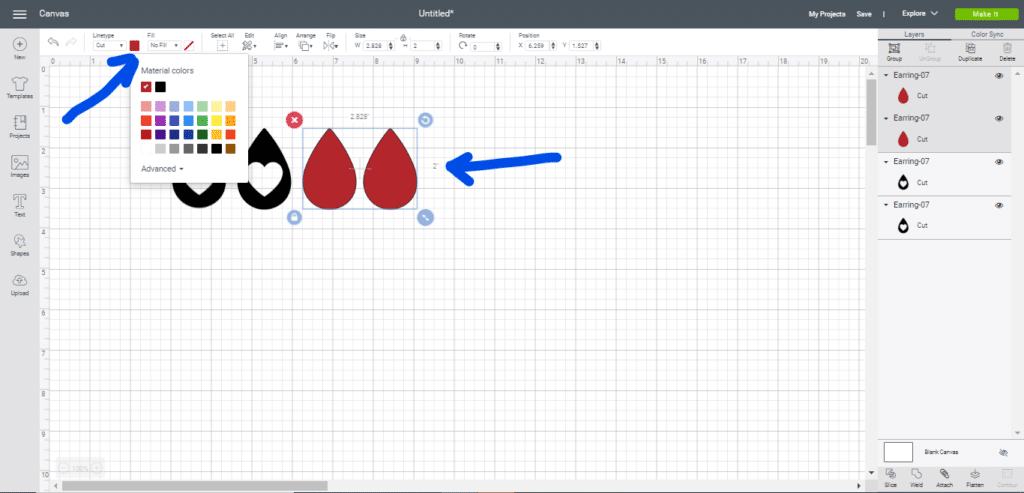Open the Explore machine selector
This screenshot has width=1024, height=493.
(920, 13)
